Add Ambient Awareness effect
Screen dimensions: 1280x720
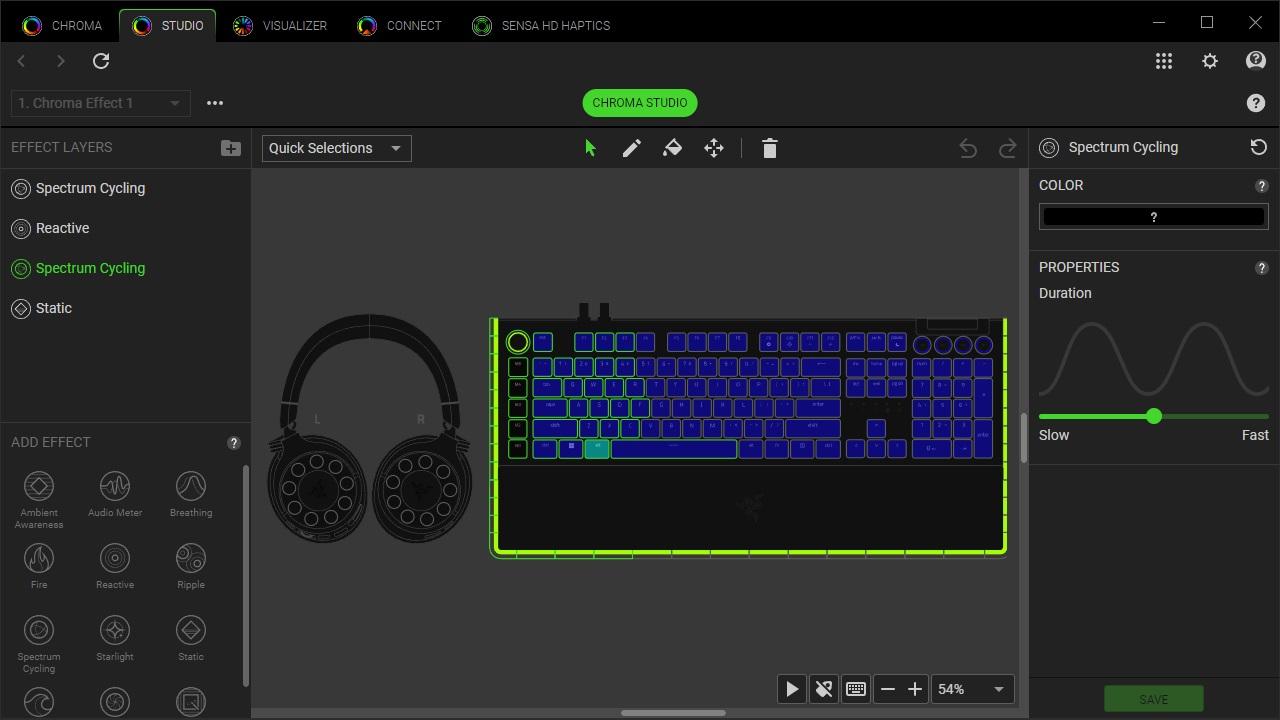39,500
